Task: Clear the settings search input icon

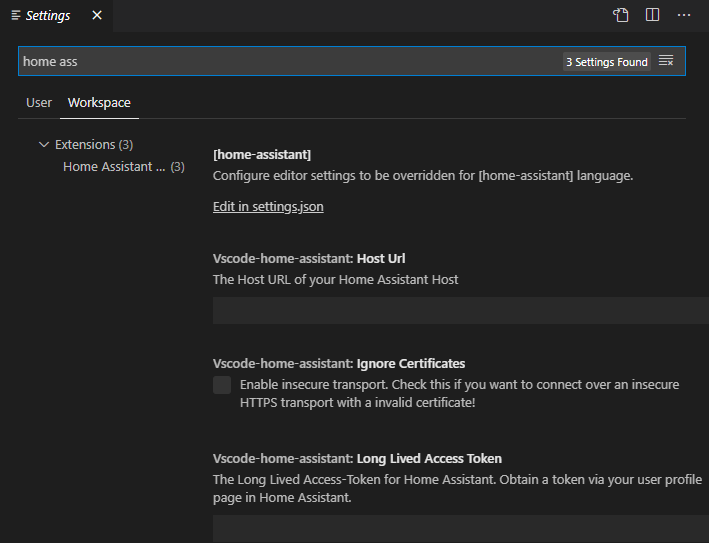Action: pos(666,61)
